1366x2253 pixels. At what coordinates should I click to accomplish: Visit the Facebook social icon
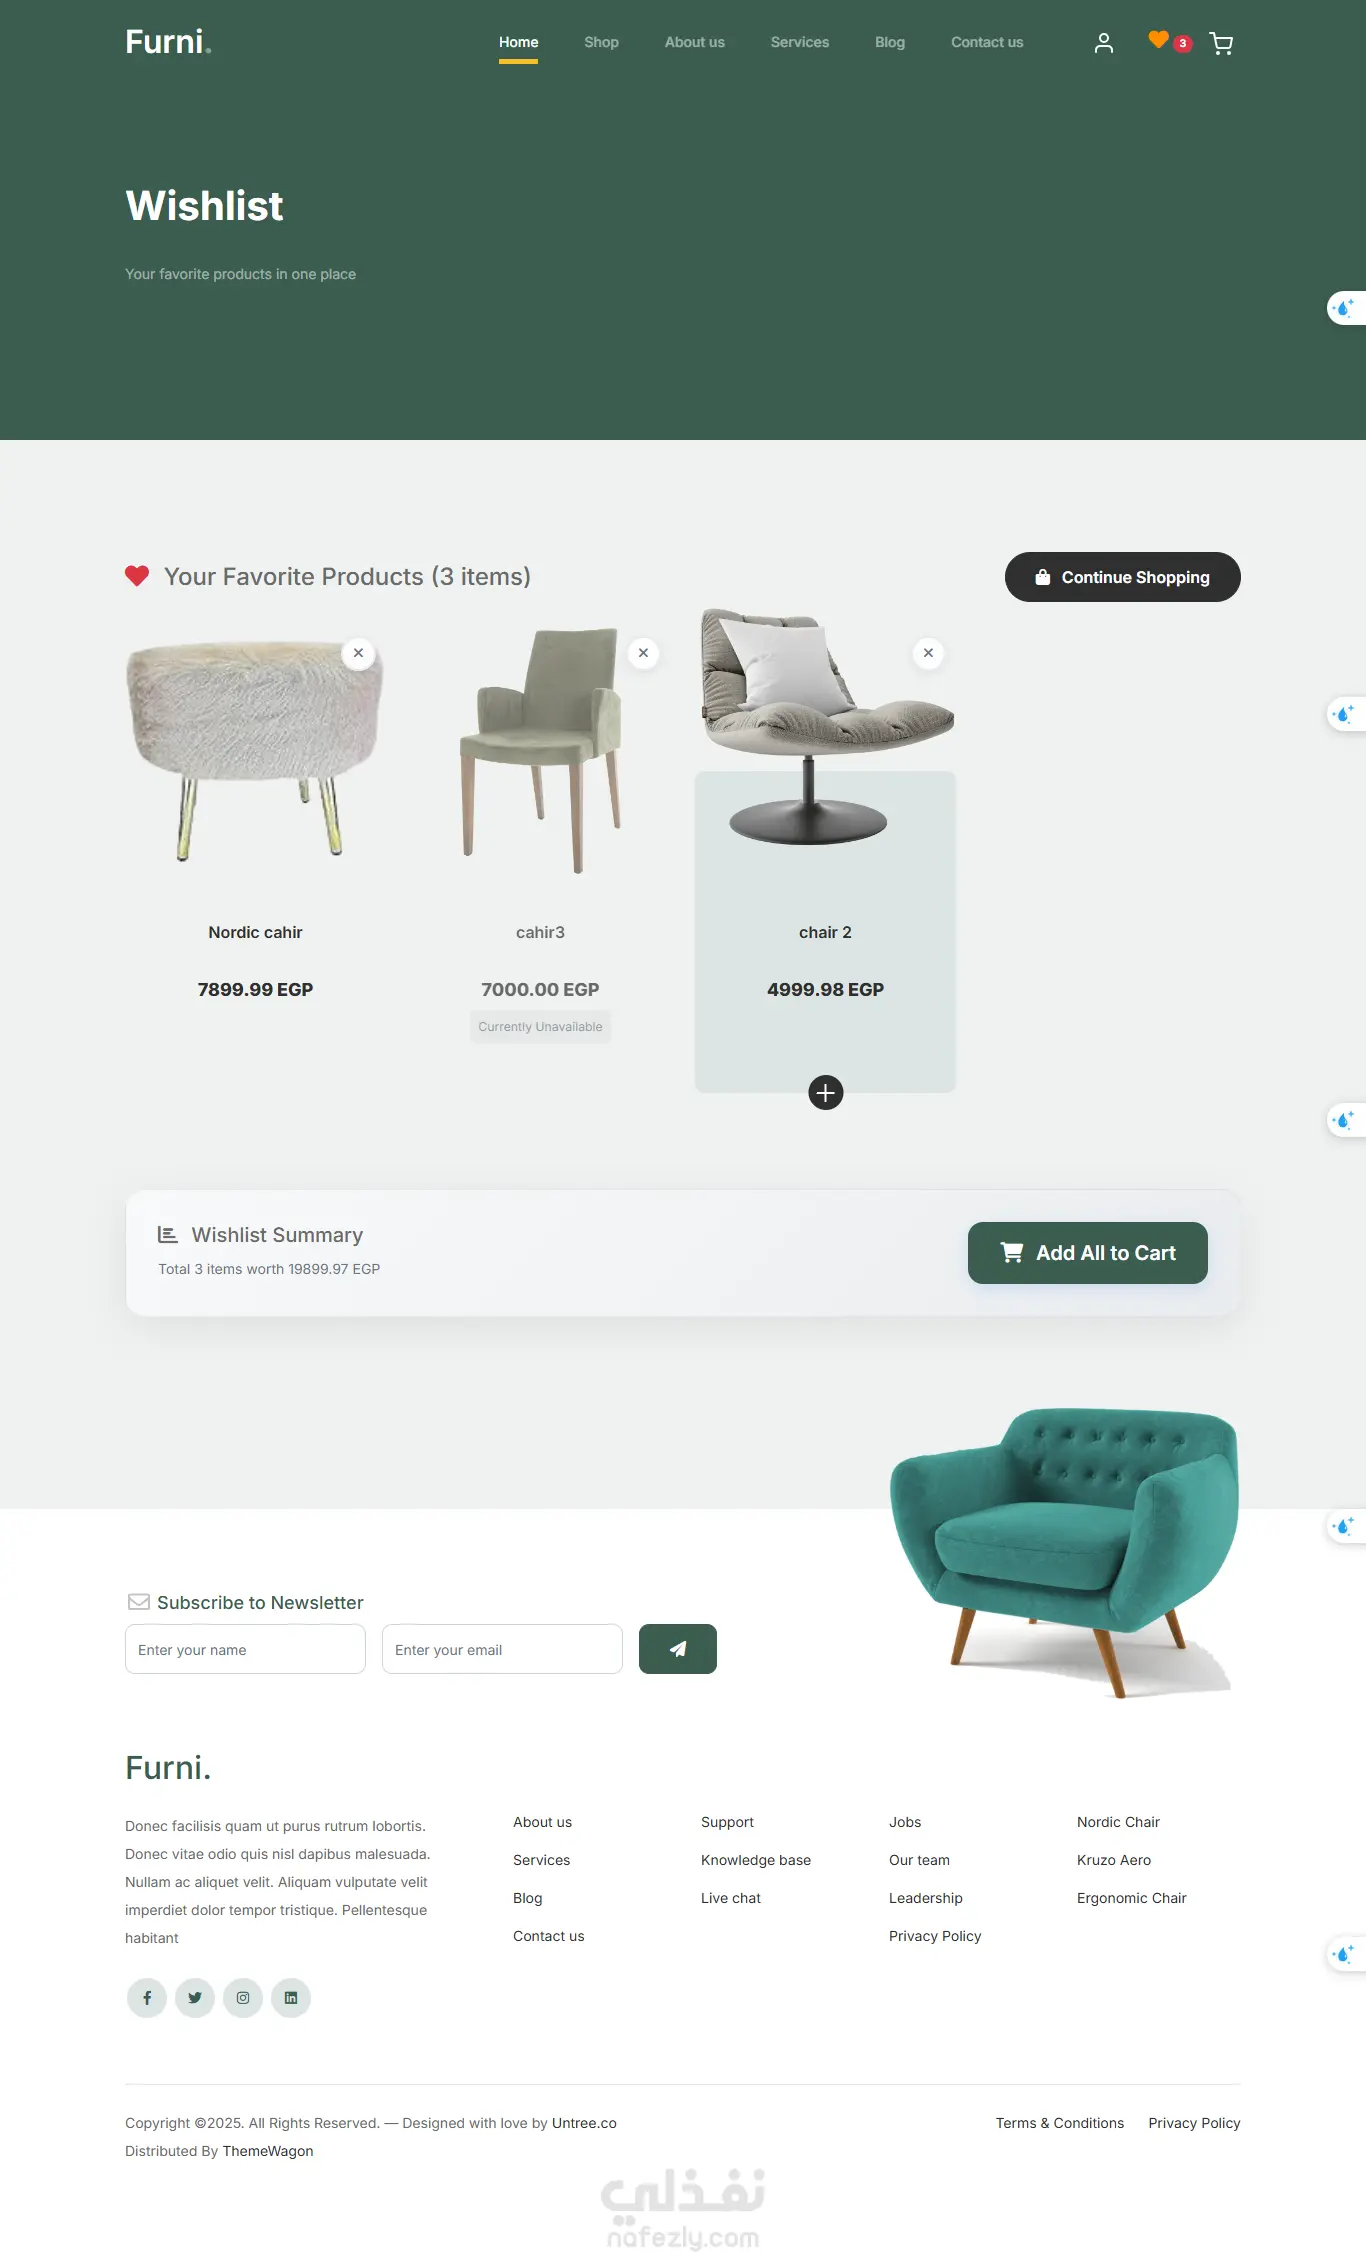(x=147, y=1998)
